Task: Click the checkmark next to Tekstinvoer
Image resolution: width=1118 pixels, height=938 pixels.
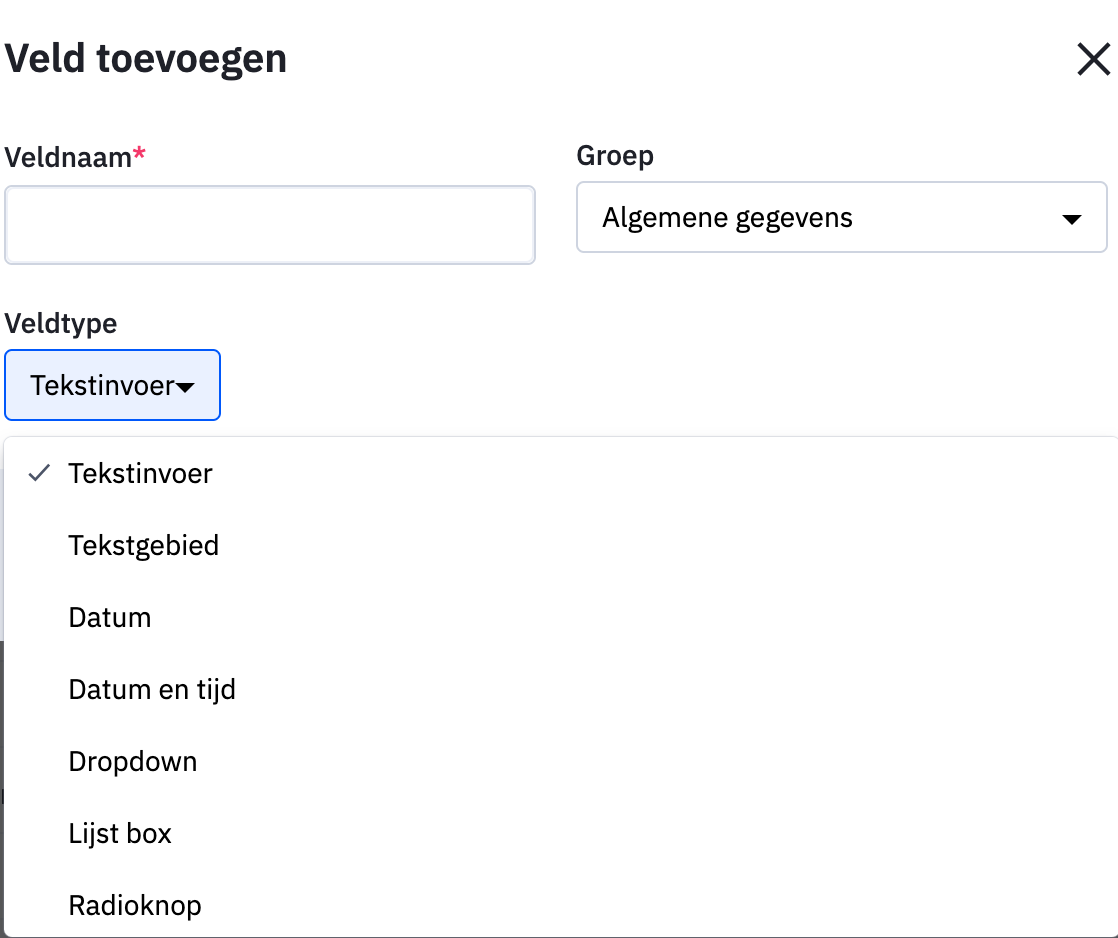Action: click(x=38, y=473)
